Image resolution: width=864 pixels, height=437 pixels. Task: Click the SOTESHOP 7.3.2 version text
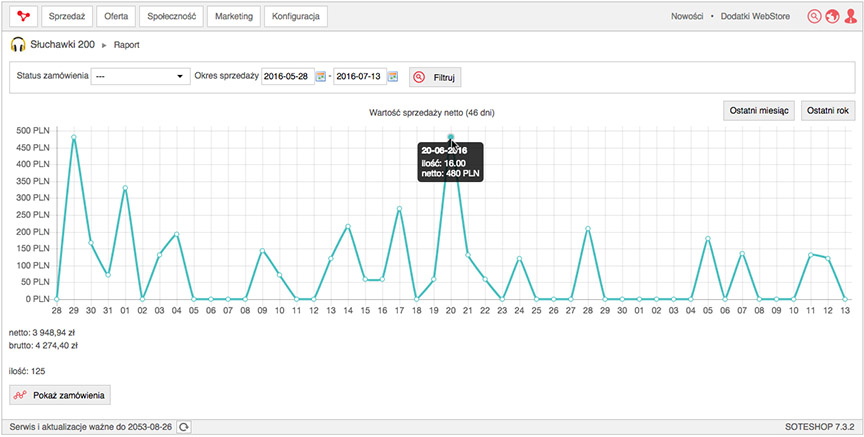tap(820, 427)
